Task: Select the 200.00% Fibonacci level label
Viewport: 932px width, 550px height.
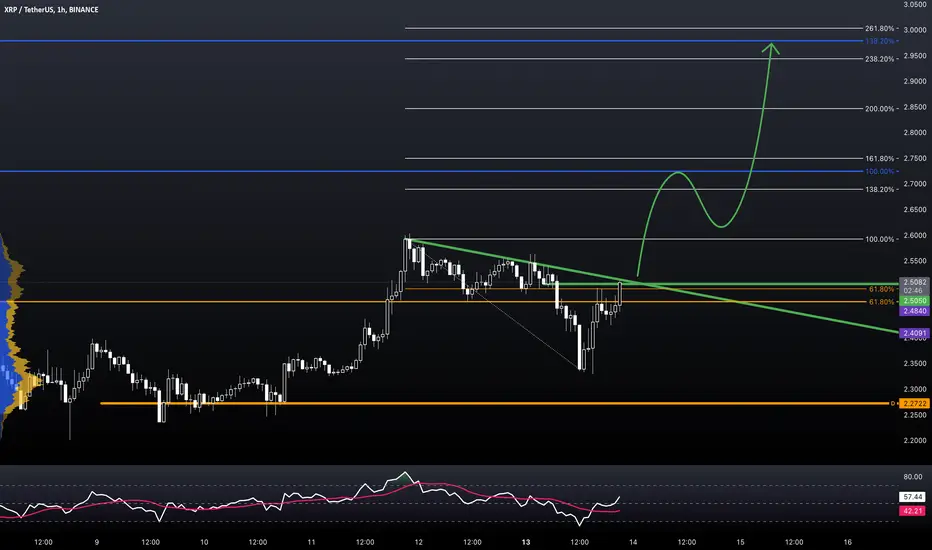Action: coord(880,109)
